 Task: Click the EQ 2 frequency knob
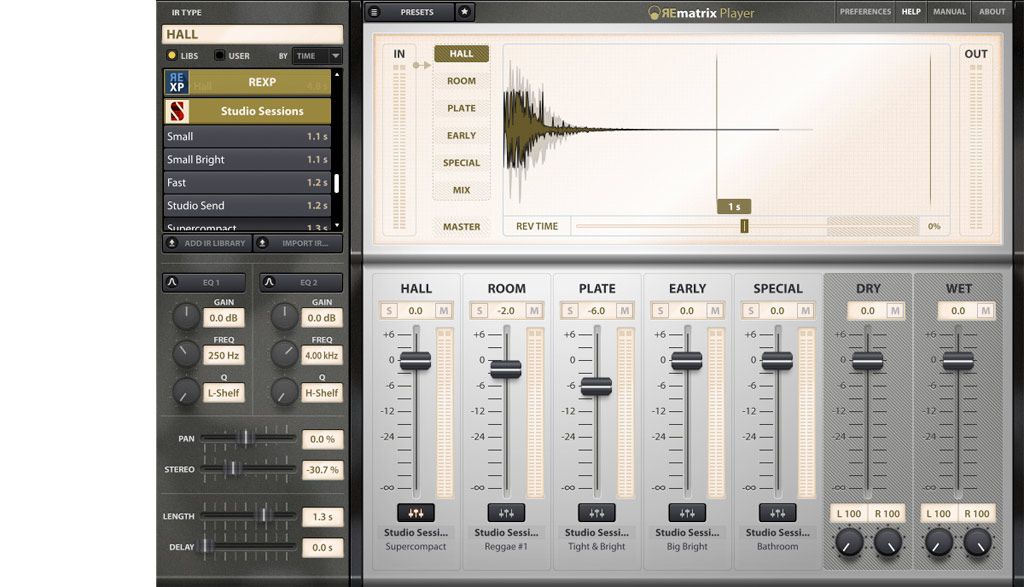tap(284, 354)
